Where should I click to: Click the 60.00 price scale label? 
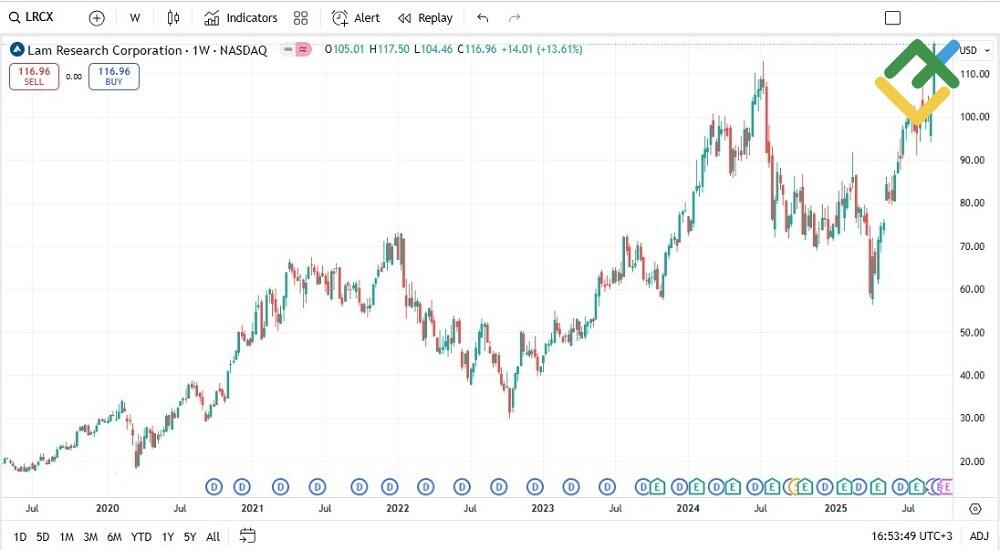coord(974,289)
